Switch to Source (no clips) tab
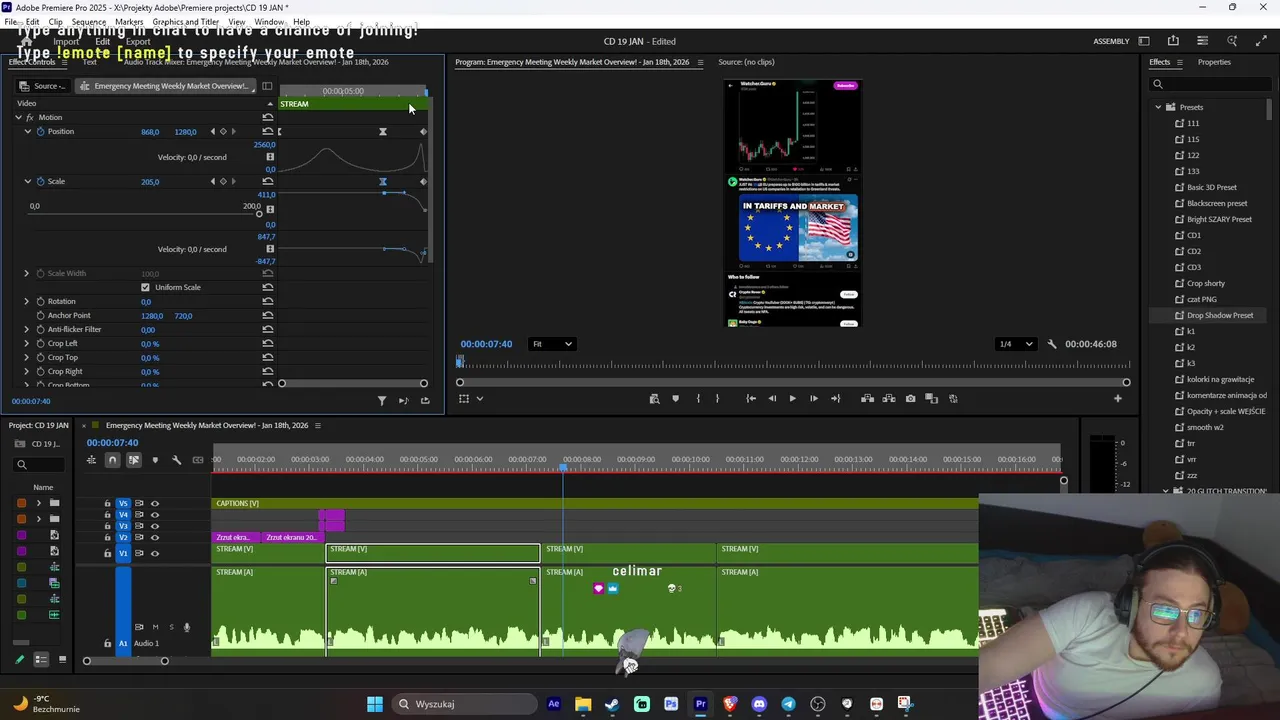1280x720 pixels. 746,62
